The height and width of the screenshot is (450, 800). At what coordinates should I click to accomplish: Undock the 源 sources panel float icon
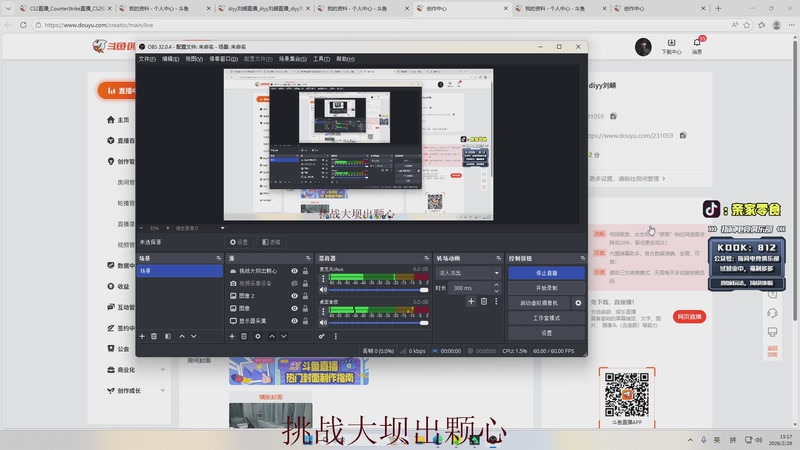(x=308, y=258)
